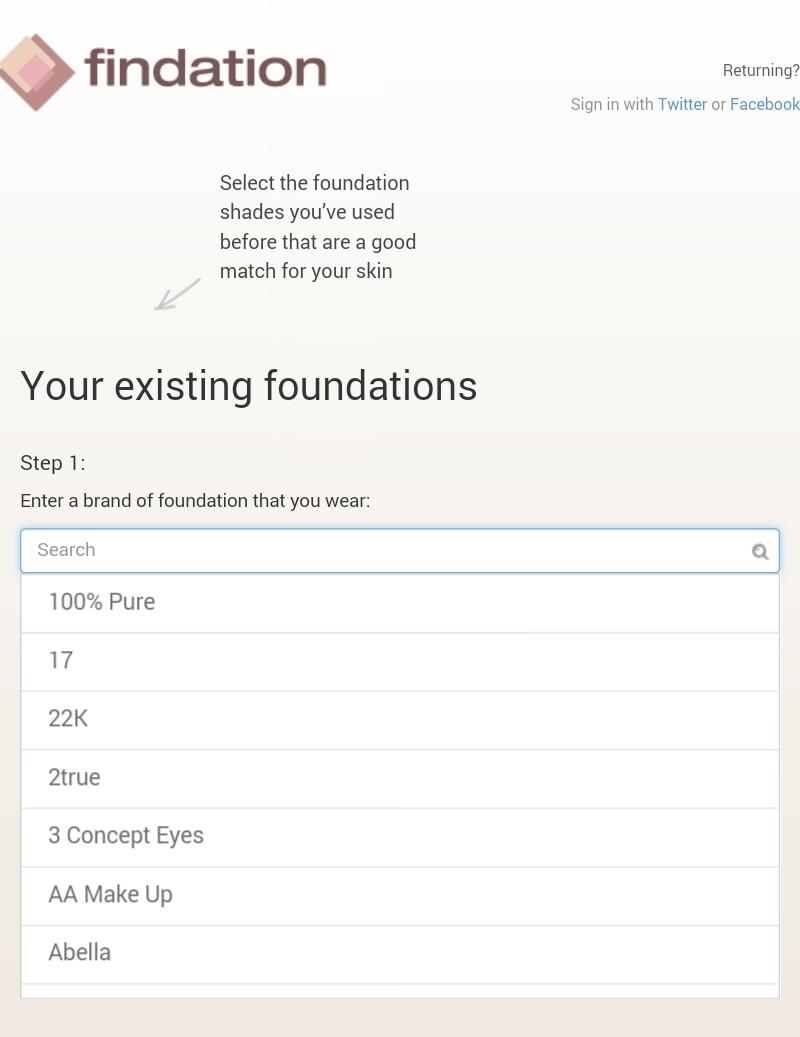Click the Select the foundation shades hint
800x1037 pixels.
[x=317, y=227]
